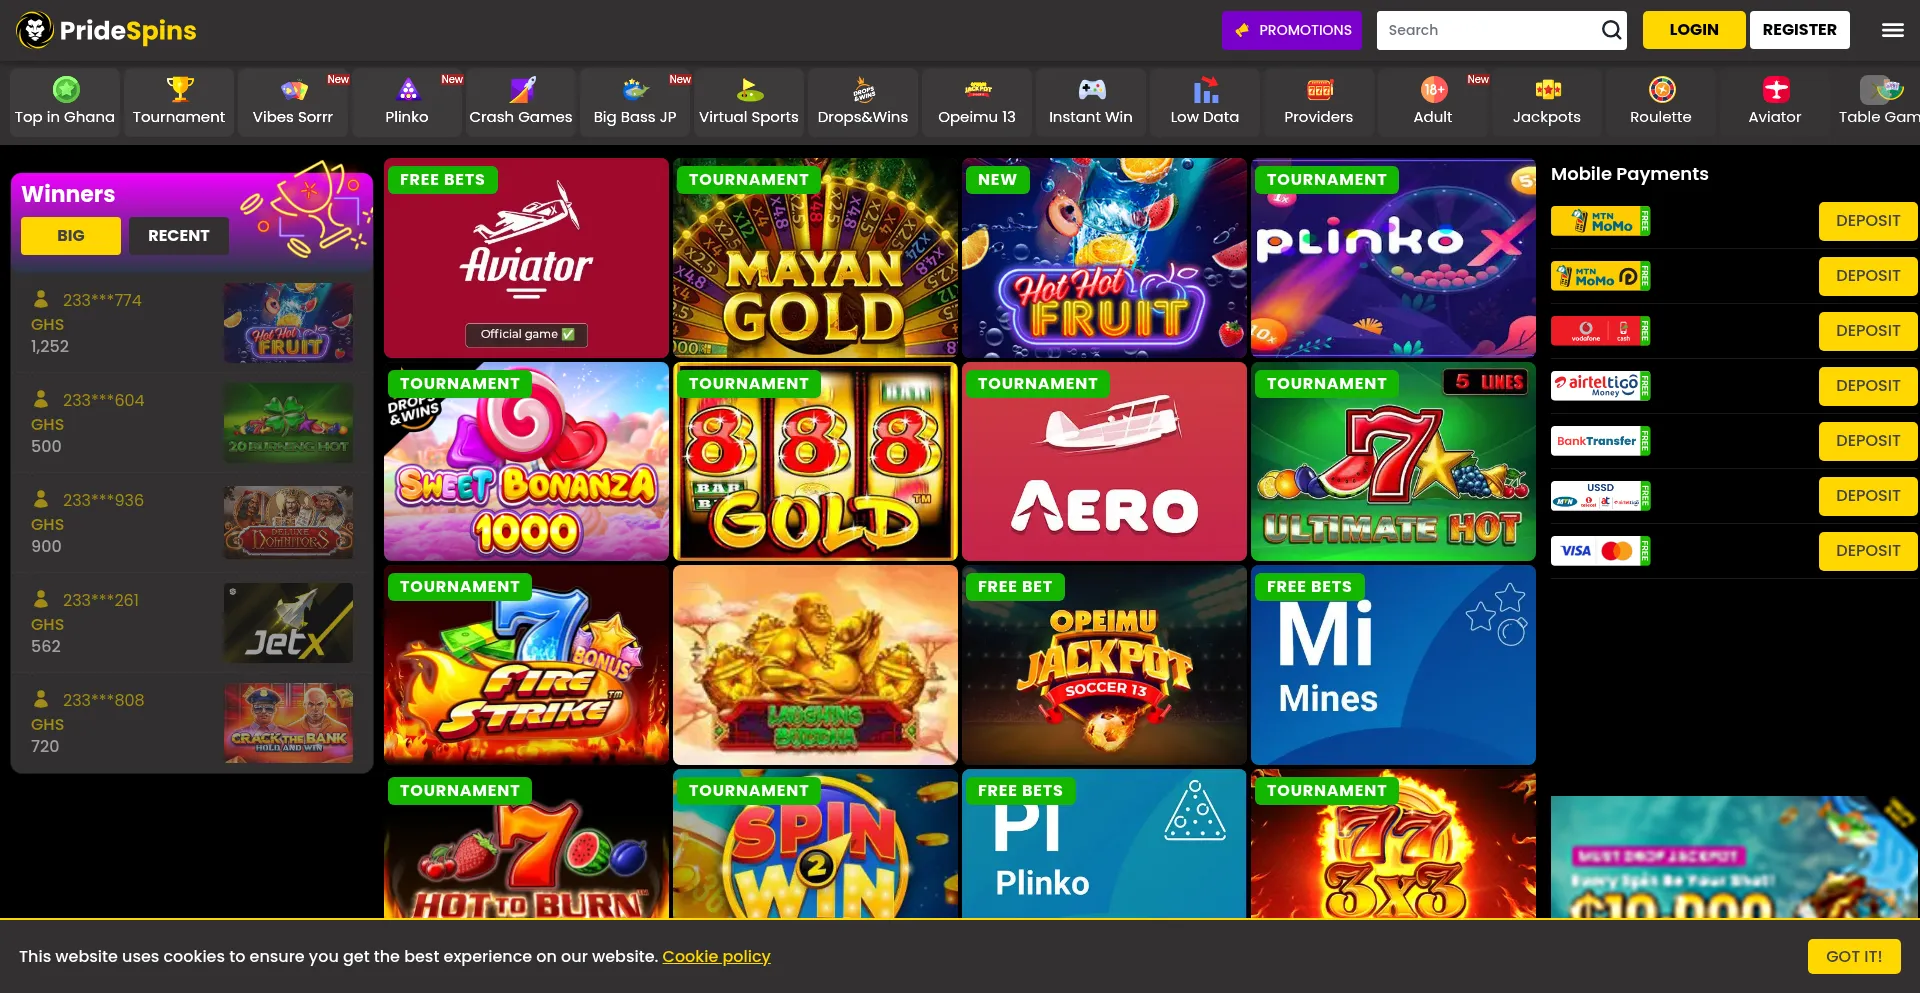
Task: Deposit using Visa or Mastercard
Action: point(1868,551)
